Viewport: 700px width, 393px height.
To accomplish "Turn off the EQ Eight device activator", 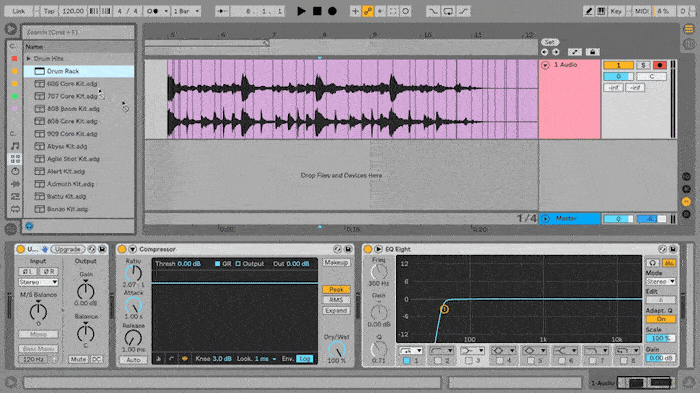I will tap(368, 249).
